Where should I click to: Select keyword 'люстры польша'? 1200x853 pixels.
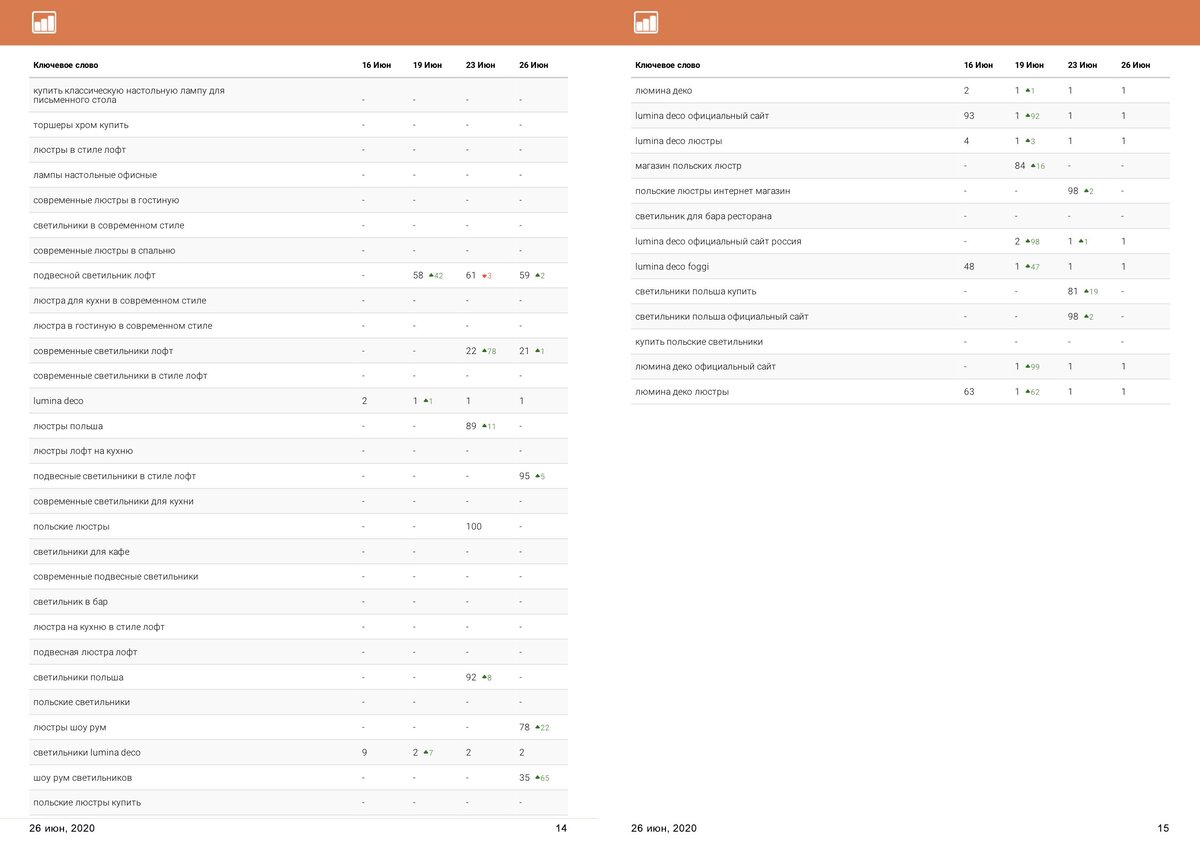(68, 426)
